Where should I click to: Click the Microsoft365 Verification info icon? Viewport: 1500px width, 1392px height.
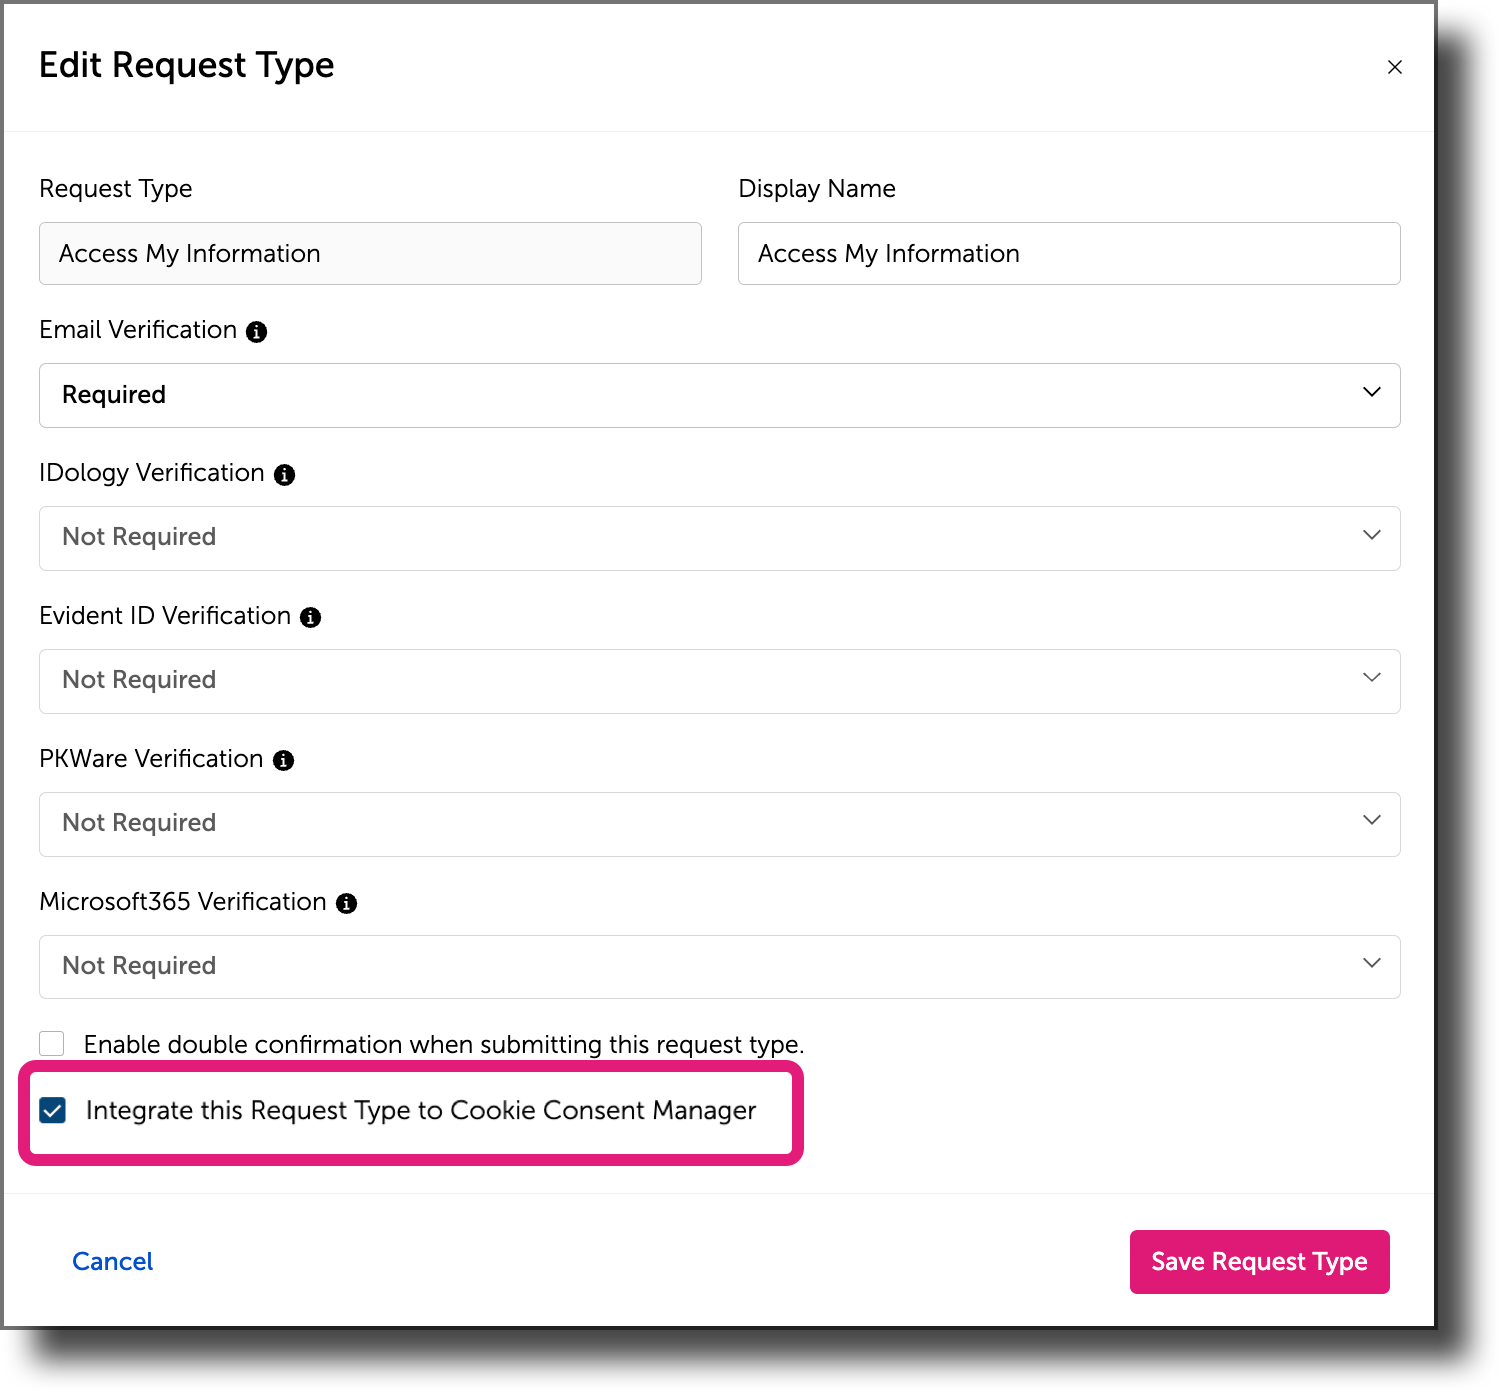346,903
